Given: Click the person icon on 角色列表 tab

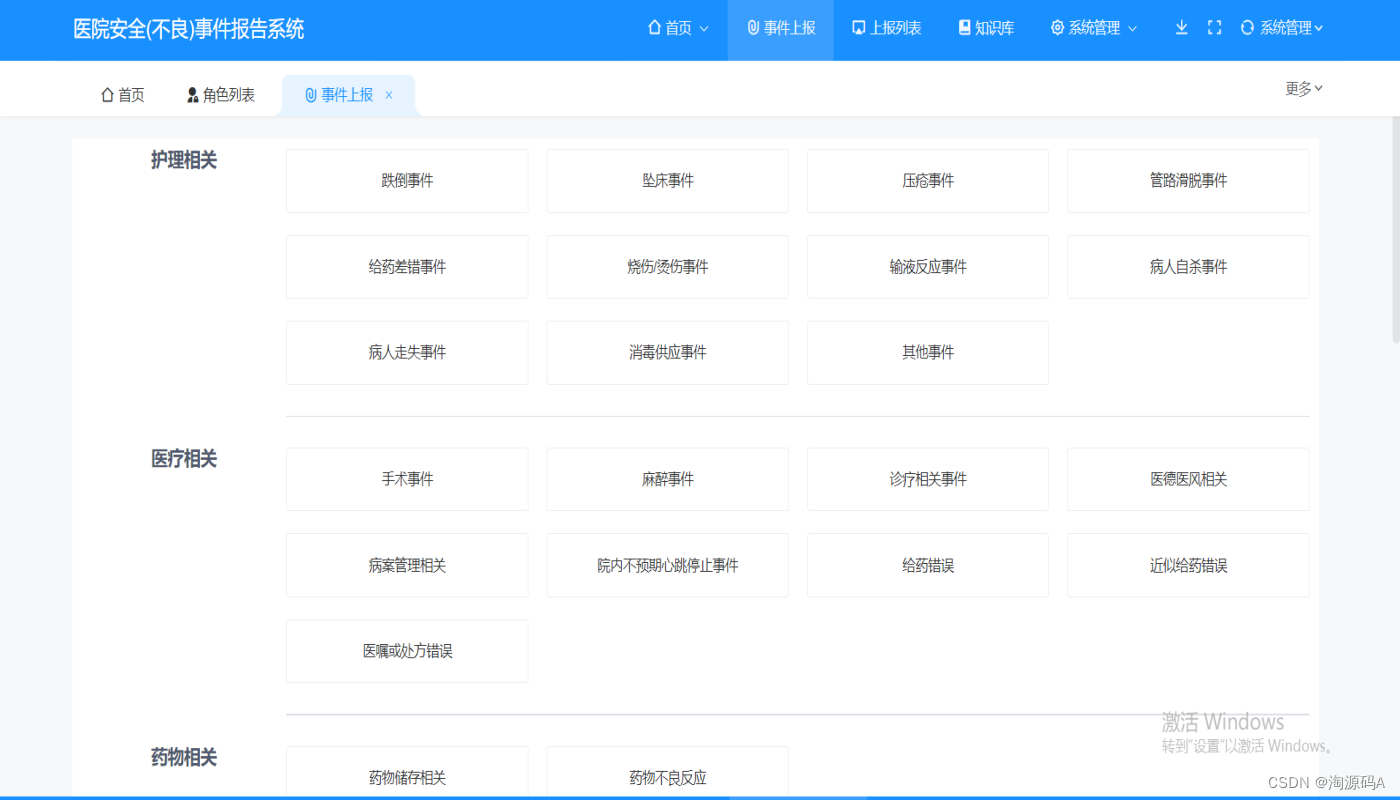Looking at the screenshot, I should (x=193, y=95).
